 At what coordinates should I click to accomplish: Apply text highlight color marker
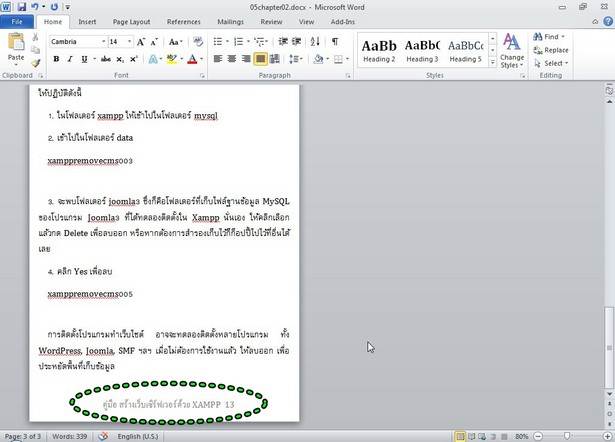click(171, 59)
